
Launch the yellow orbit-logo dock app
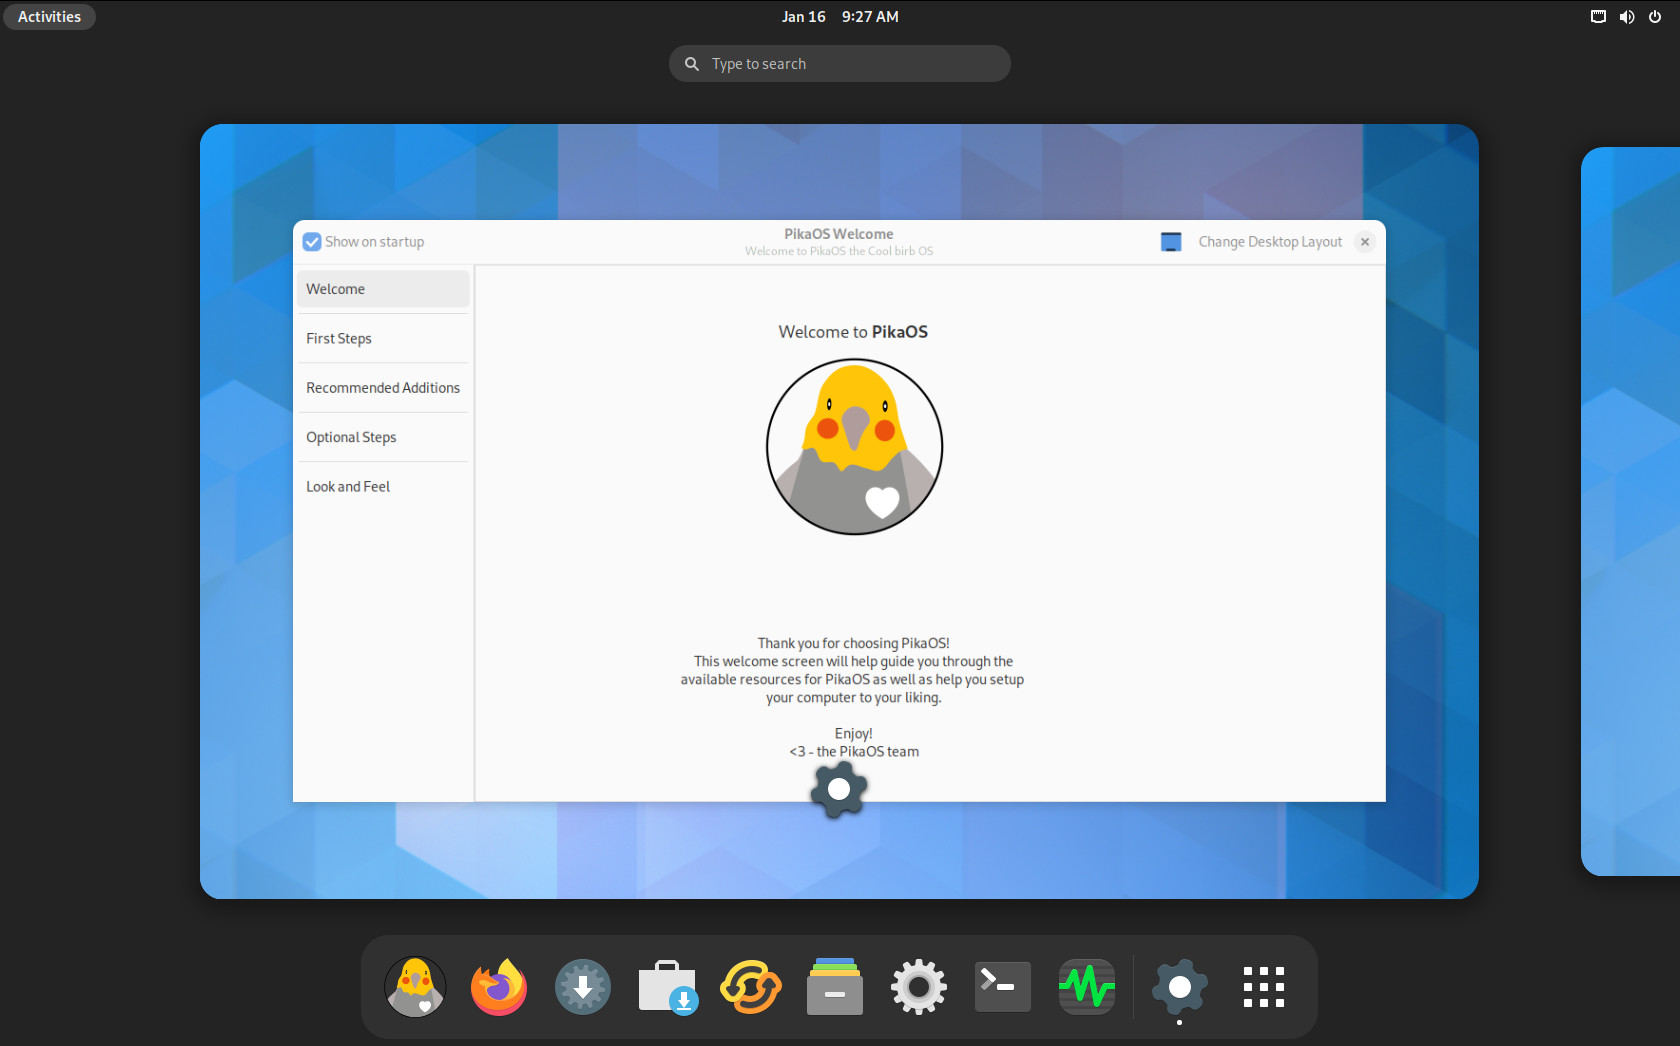(751, 987)
